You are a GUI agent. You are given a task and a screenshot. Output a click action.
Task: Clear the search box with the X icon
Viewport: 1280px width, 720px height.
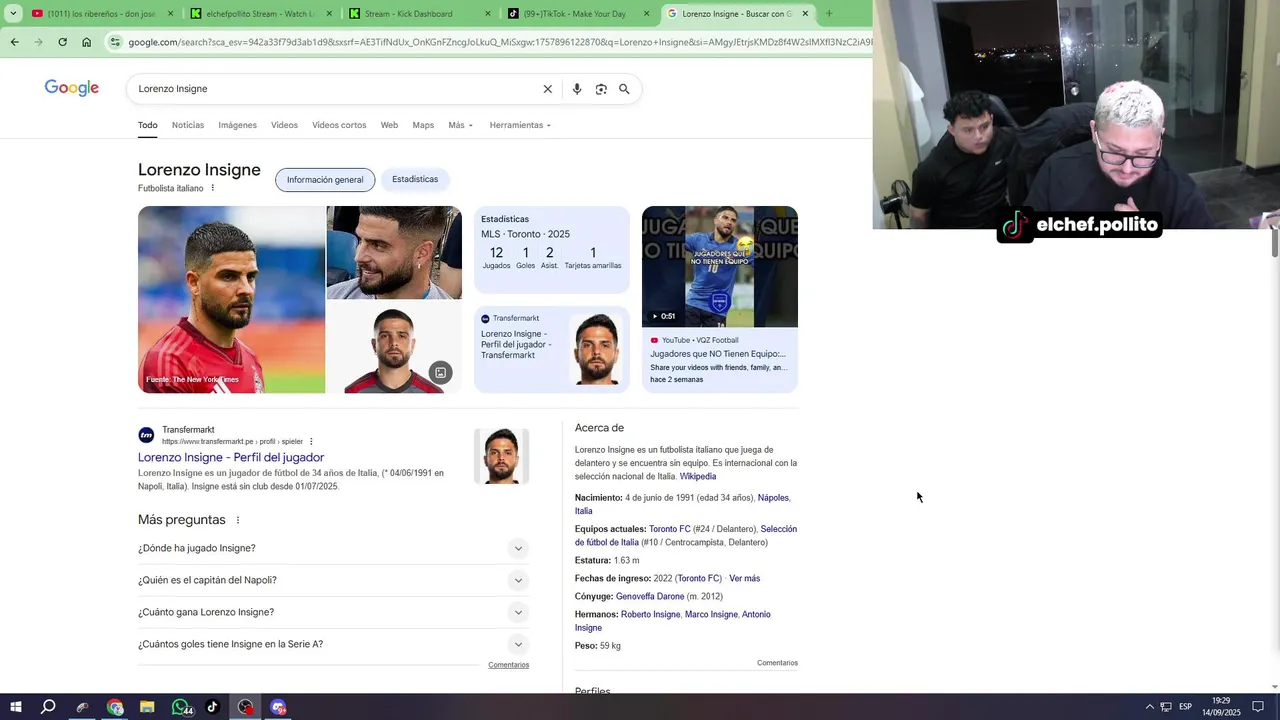[x=547, y=89]
